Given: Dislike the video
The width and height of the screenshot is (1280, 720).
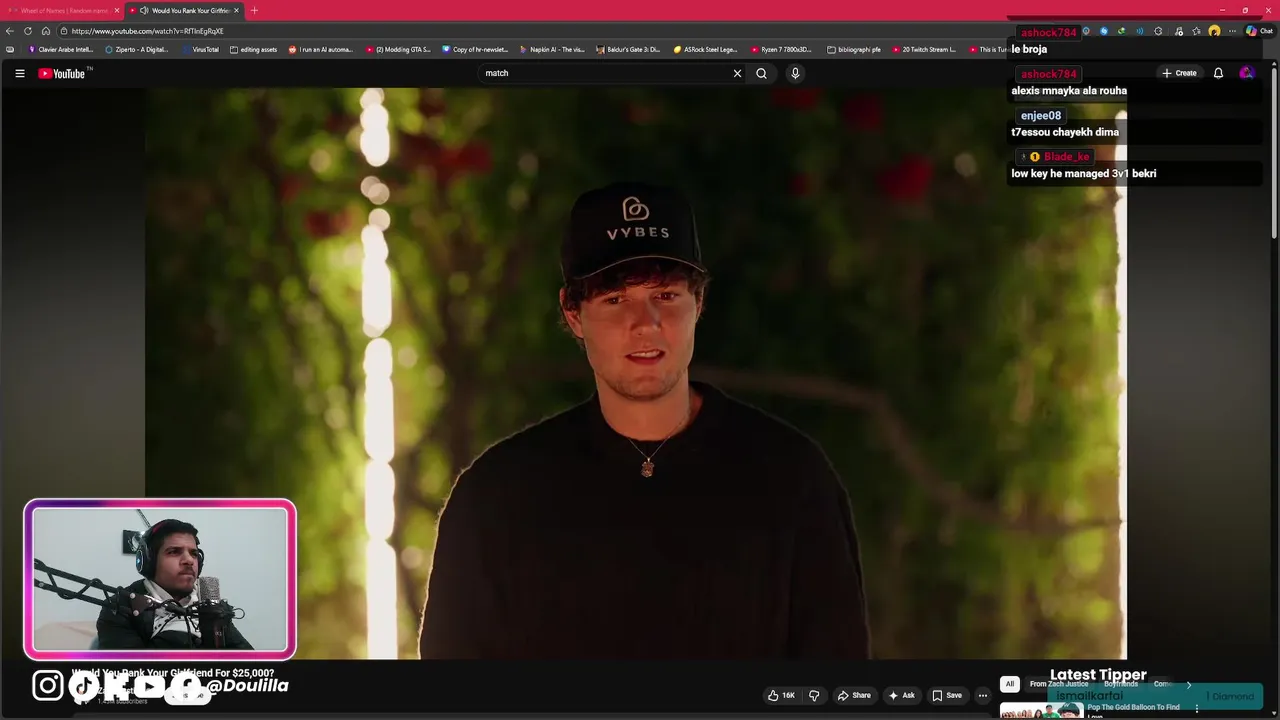Looking at the screenshot, I should (x=814, y=695).
